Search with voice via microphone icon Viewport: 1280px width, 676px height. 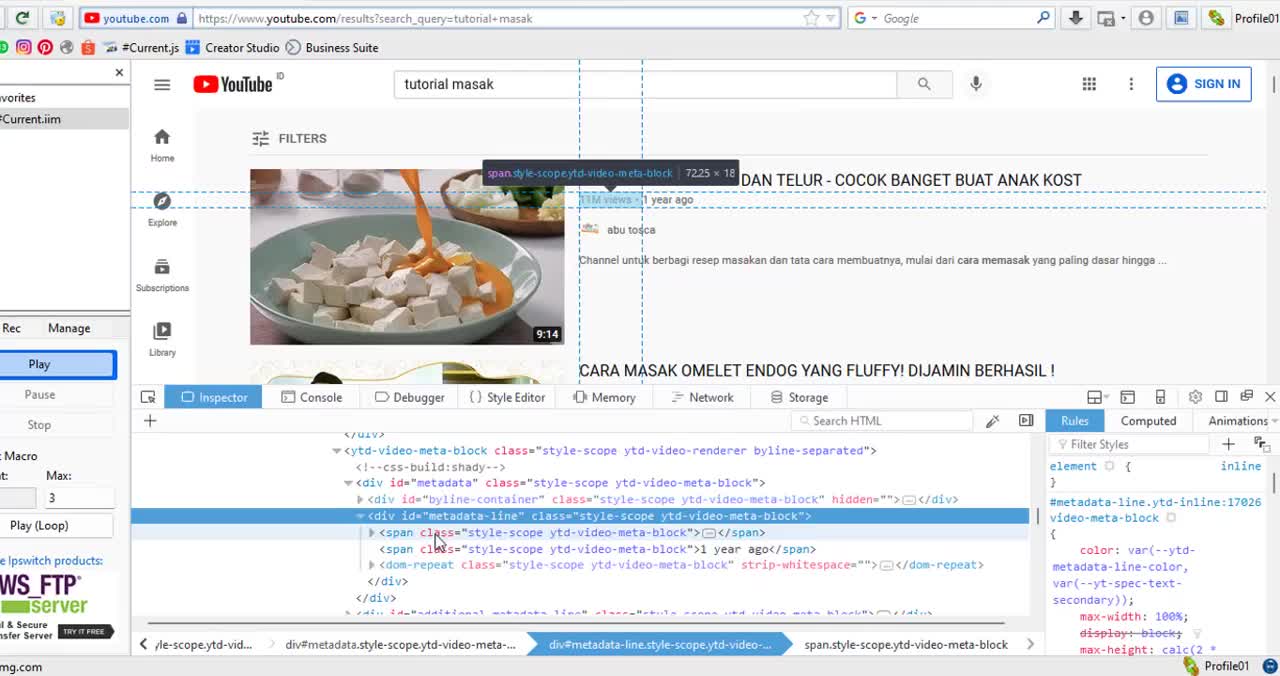[976, 84]
